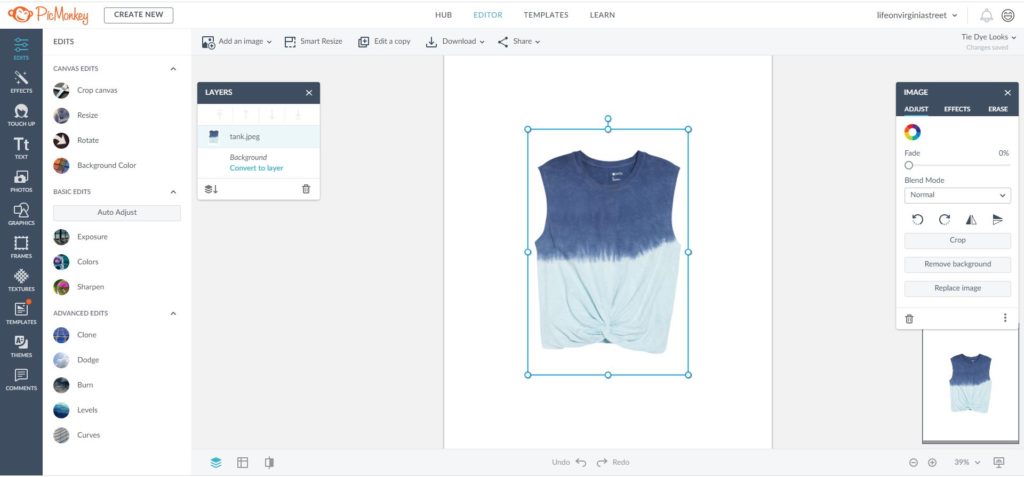
Task: Click the Crop canvas icon
Action: pos(62,90)
